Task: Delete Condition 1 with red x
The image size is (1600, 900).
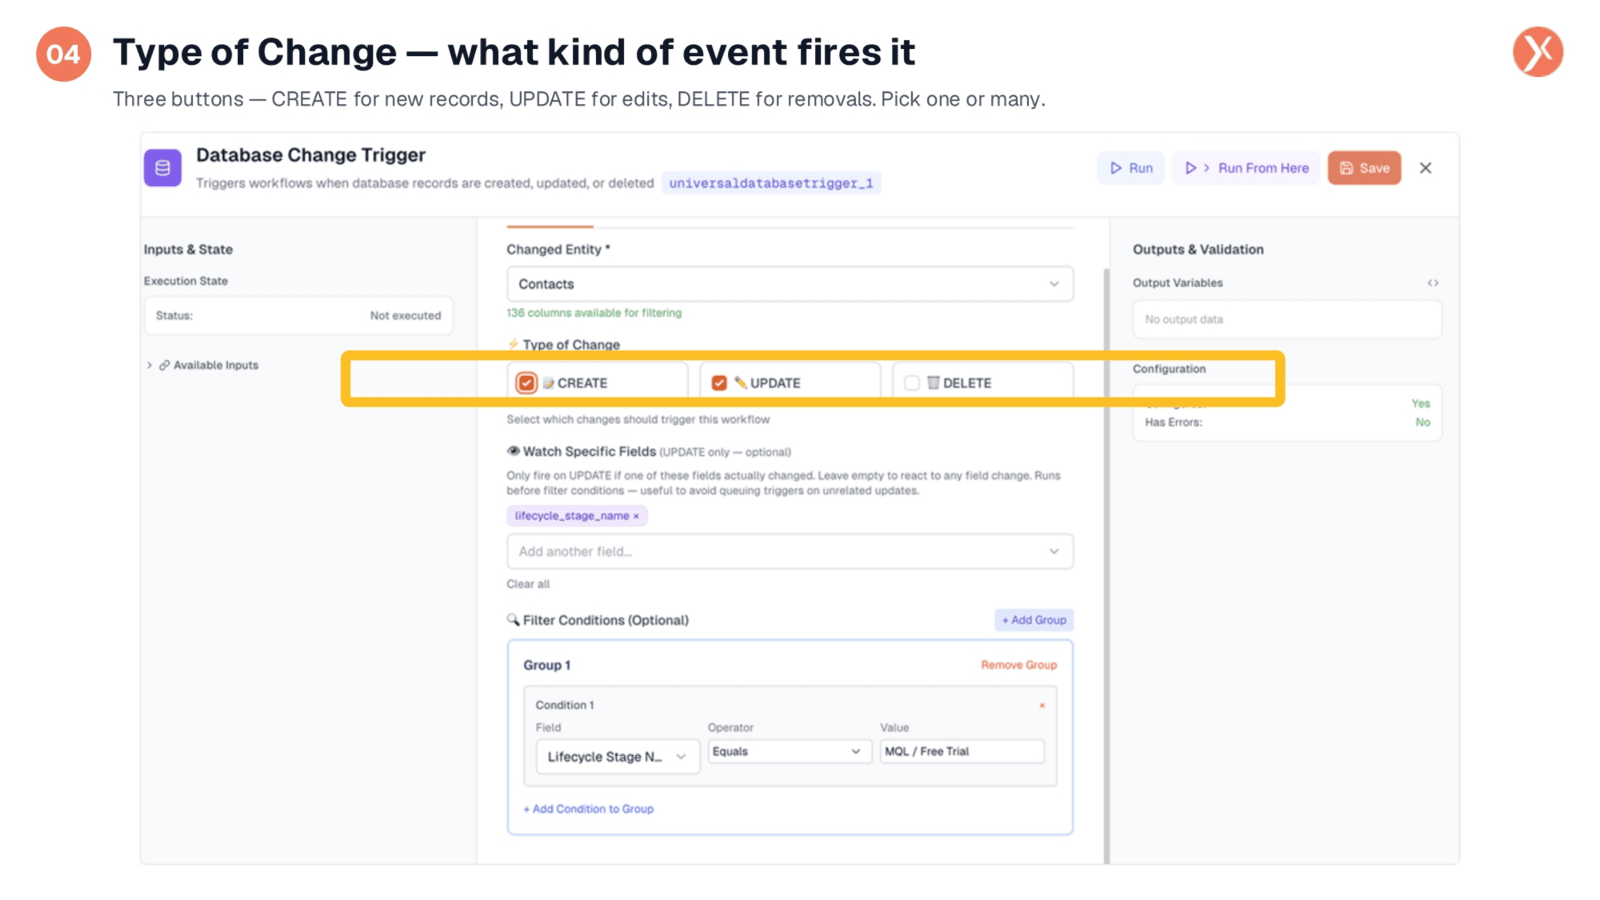Action: pyautogui.click(x=1042, y=705)
